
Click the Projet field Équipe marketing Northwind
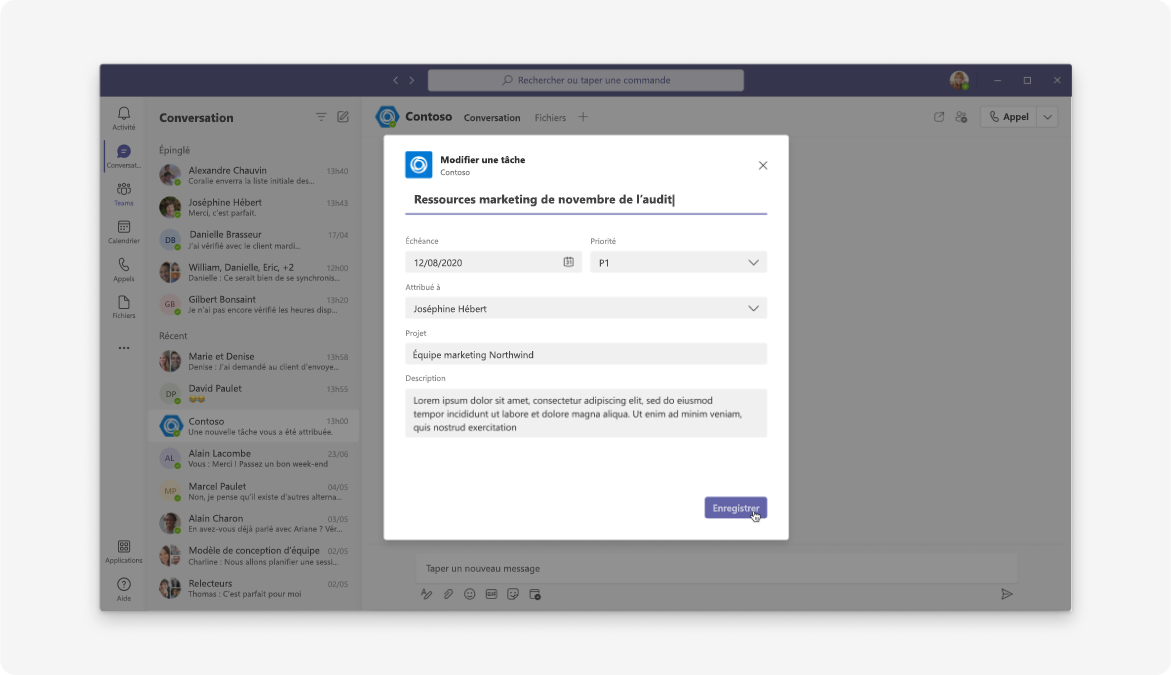pyautogui.click(x=586, y=354)
